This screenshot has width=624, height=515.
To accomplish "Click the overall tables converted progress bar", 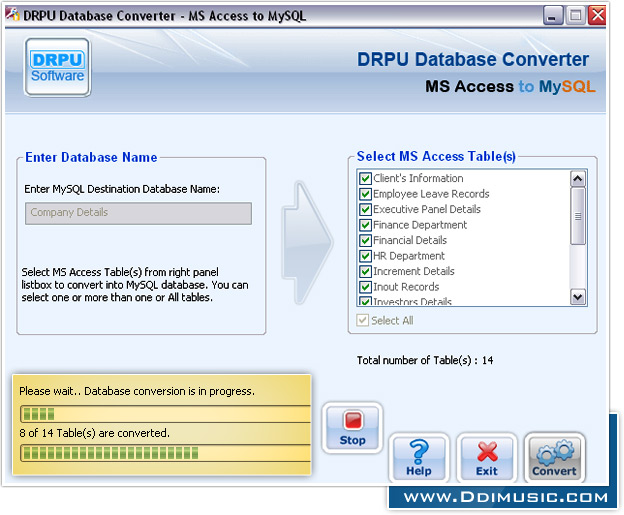I will [x=165, y=453].
